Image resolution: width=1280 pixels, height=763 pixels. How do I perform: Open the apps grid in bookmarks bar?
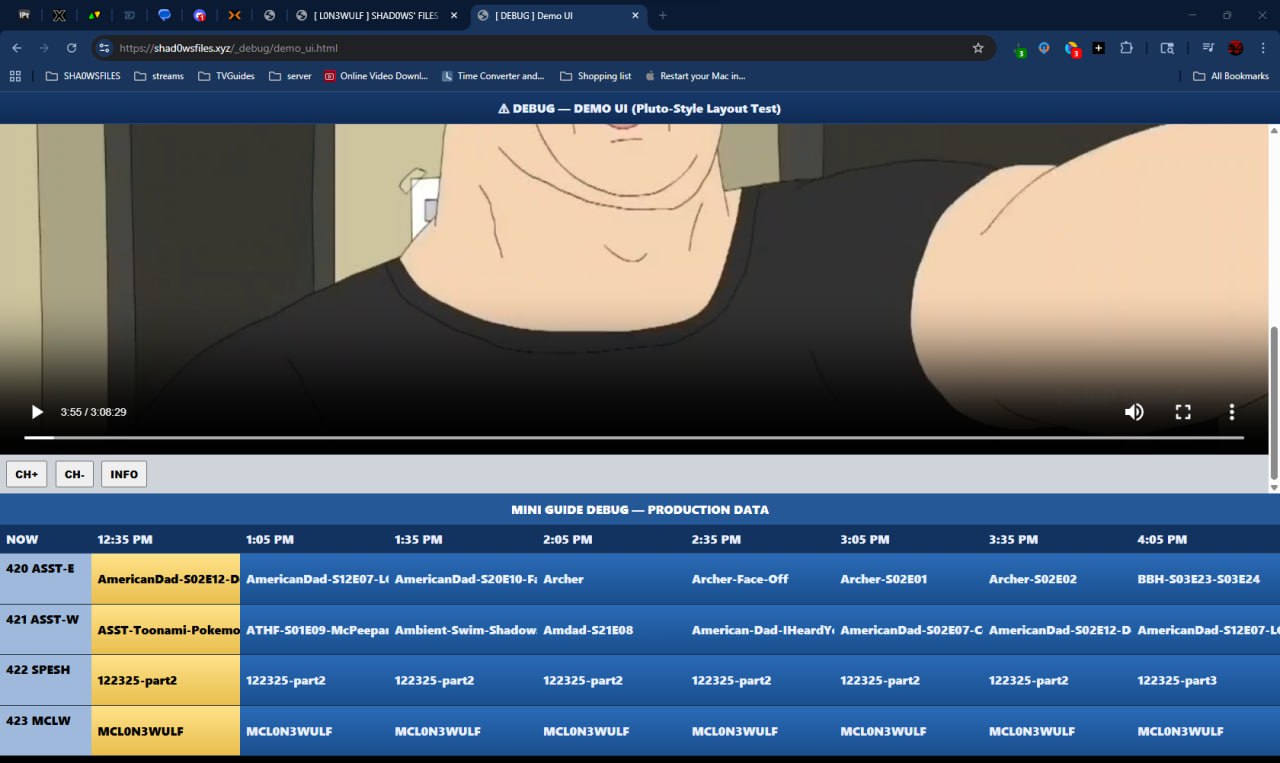15,76
